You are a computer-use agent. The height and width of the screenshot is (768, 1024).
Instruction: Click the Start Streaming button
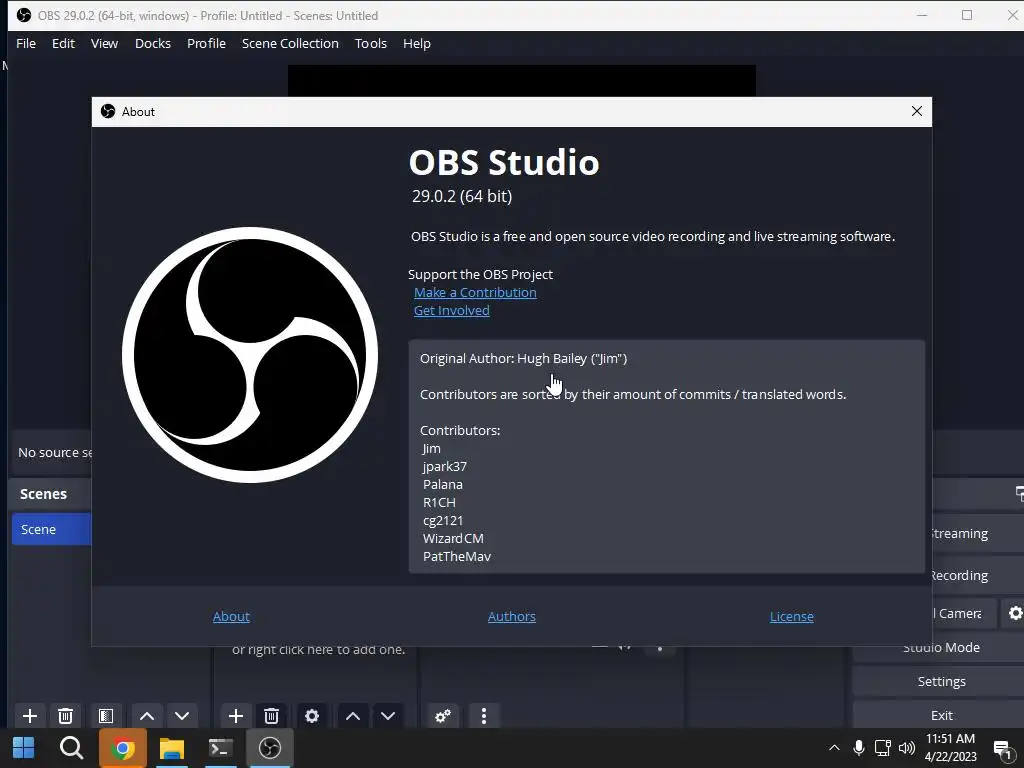[978, 533]
